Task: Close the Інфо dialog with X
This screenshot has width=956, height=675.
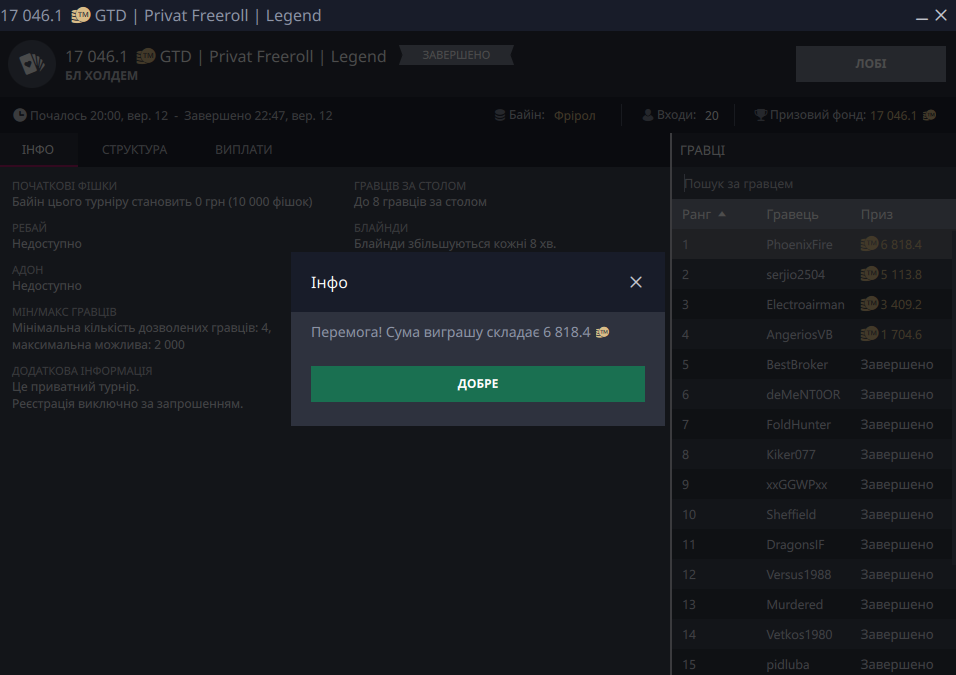Action: (636, 282)
